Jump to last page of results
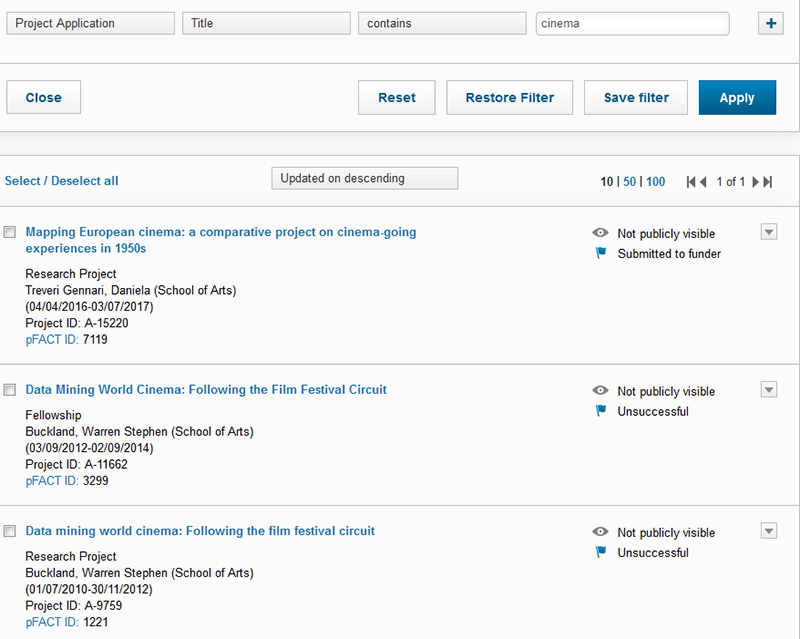Screen dimensions: 800x639 point(768,182)
